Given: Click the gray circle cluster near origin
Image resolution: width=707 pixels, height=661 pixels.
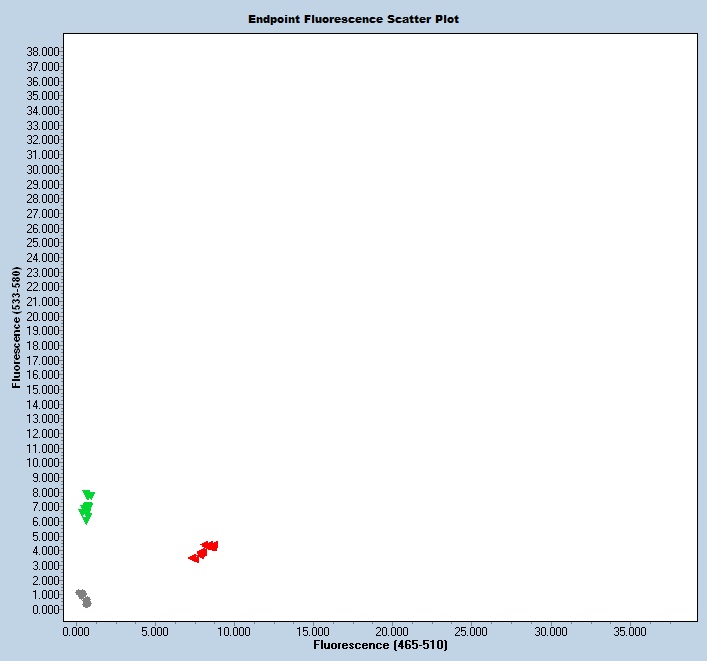Looking at the screenshot, I should [84, 598].
